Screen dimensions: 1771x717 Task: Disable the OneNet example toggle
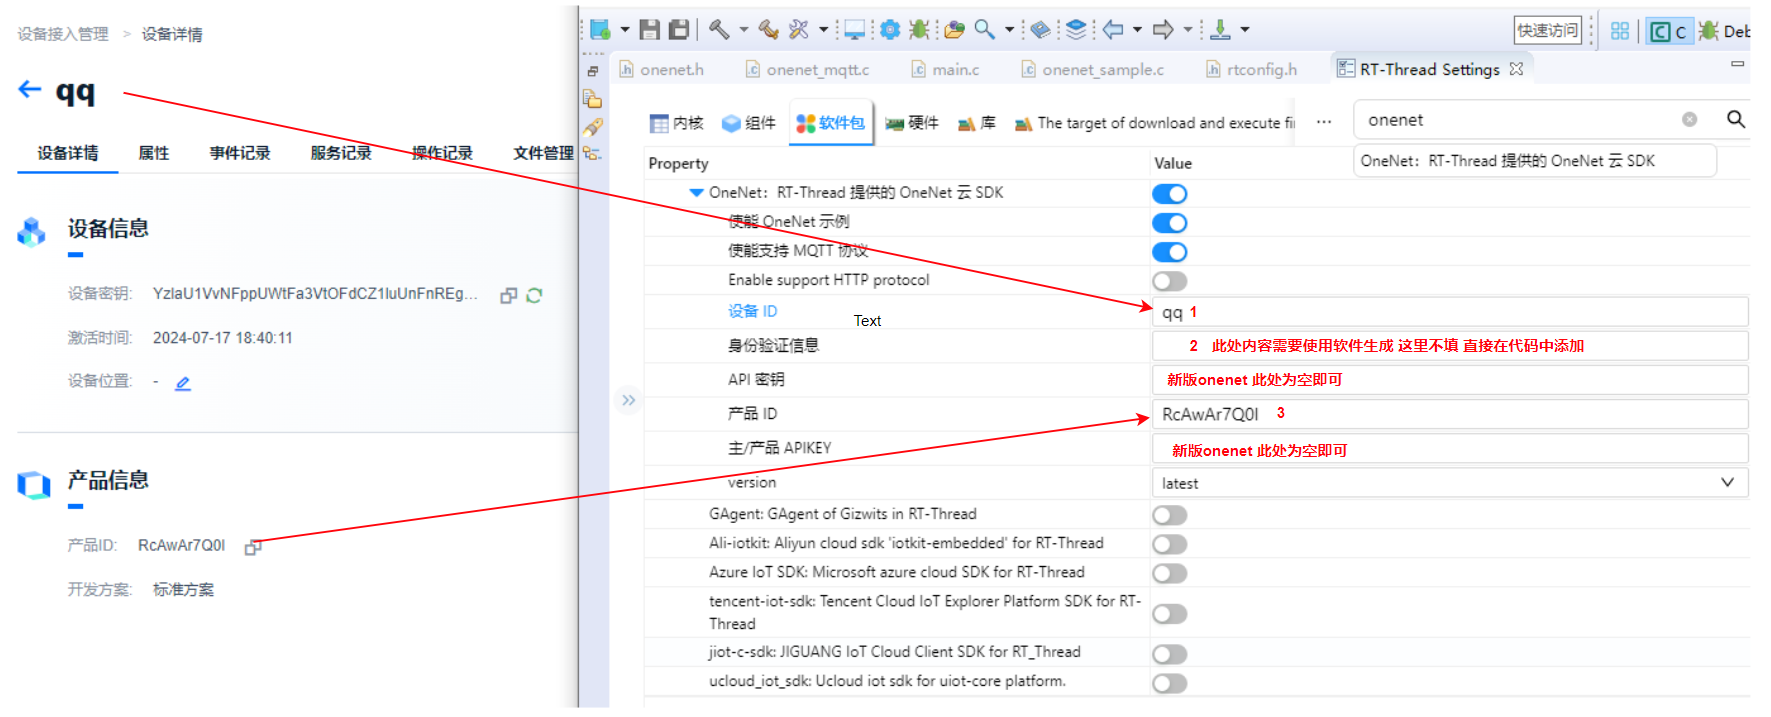(x=1169, y=223)
